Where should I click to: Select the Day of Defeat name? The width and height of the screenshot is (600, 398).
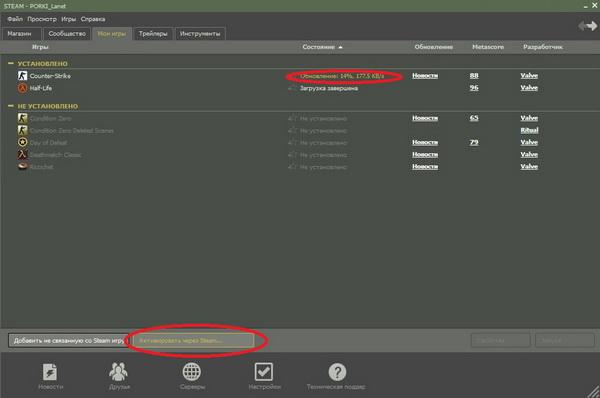tap(48, 143)
